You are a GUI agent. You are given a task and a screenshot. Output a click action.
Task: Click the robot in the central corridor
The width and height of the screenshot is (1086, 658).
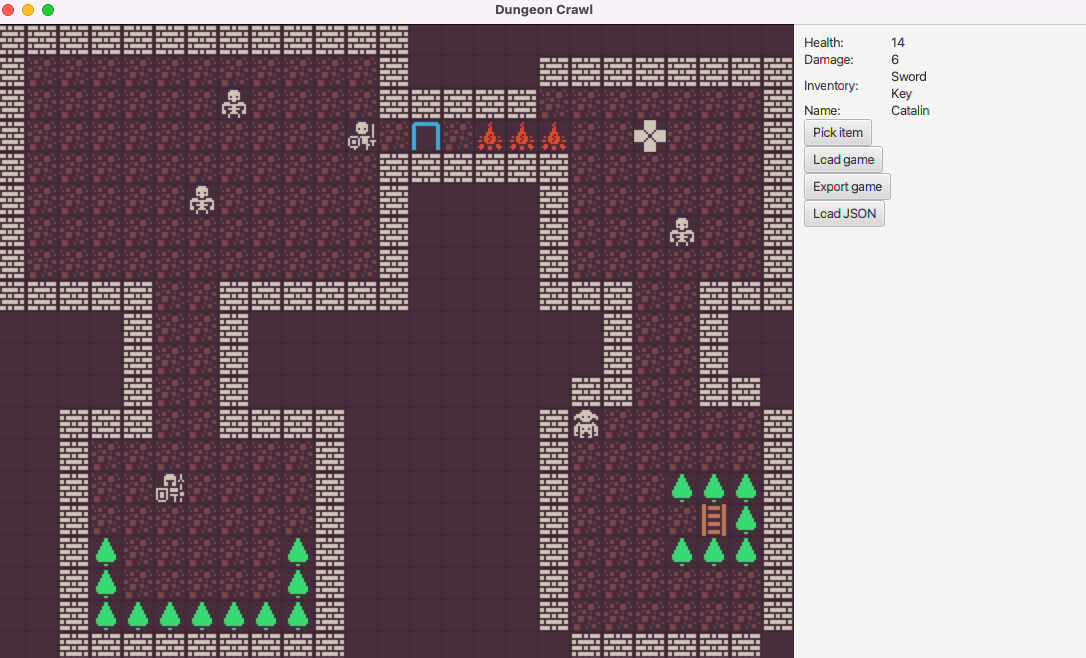(x=584, y=424)
